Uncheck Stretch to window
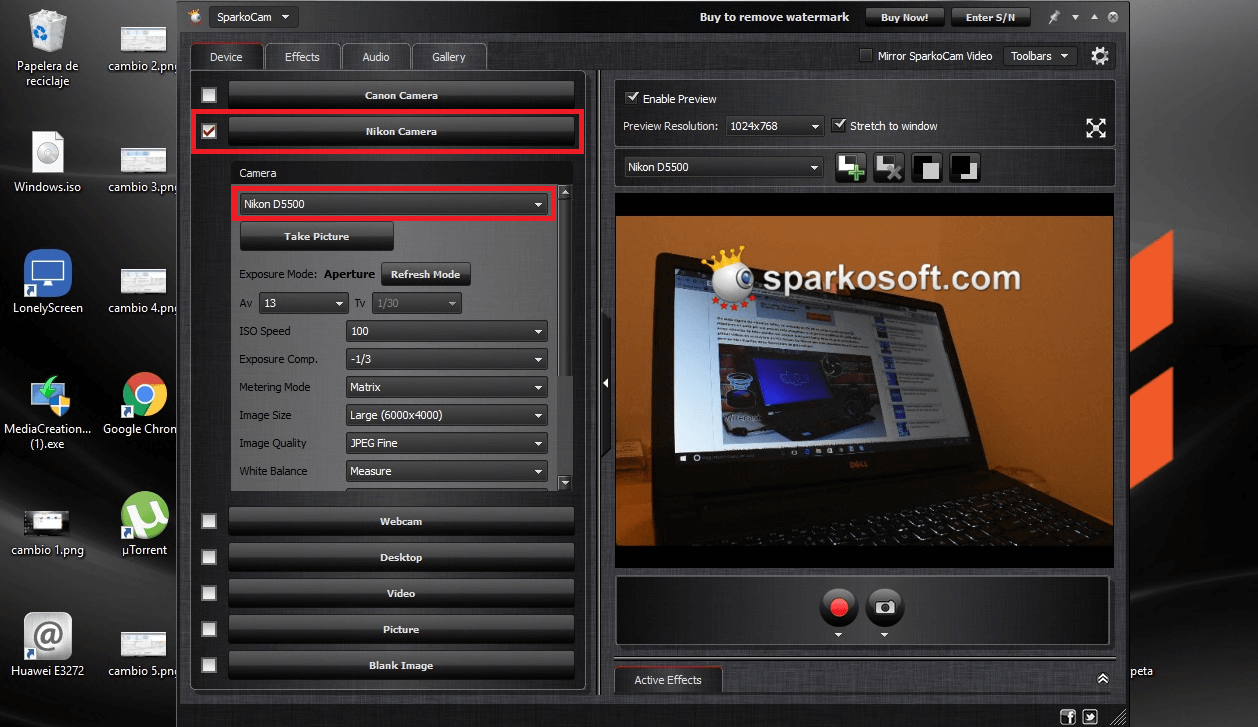The width and height of the screenshot is (1258, 727). [x=839, y=126]
